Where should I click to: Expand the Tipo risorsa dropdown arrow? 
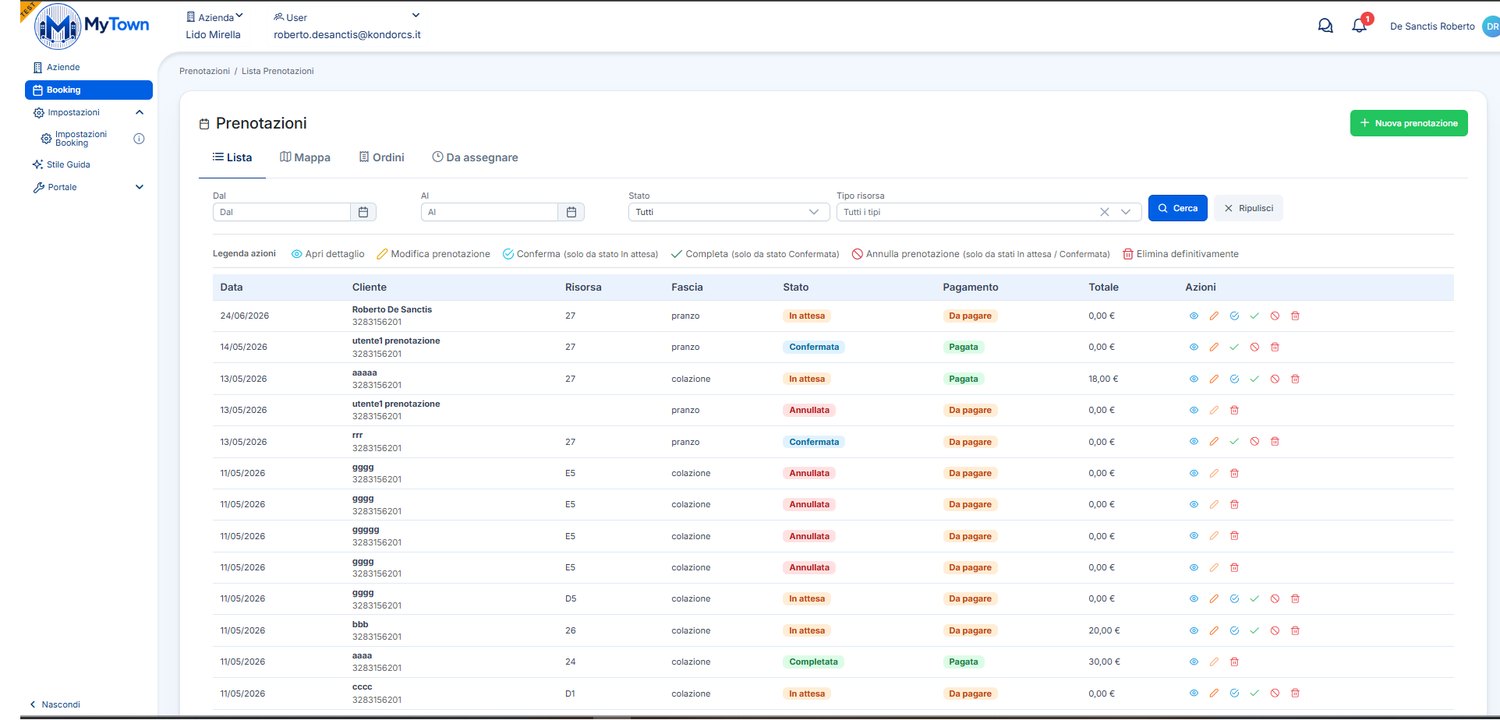[1127, 212]
